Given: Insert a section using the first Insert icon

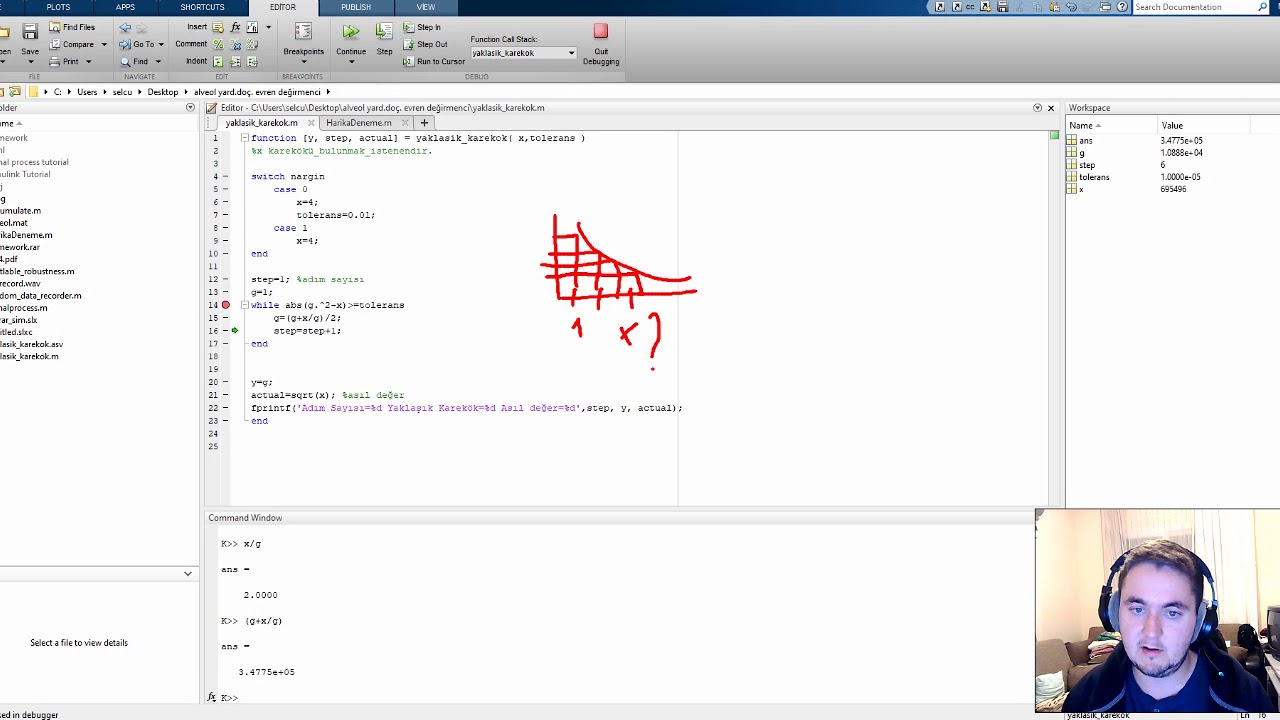Looking at the screenshot, I should pyautogui.click(x=218, y=27).
